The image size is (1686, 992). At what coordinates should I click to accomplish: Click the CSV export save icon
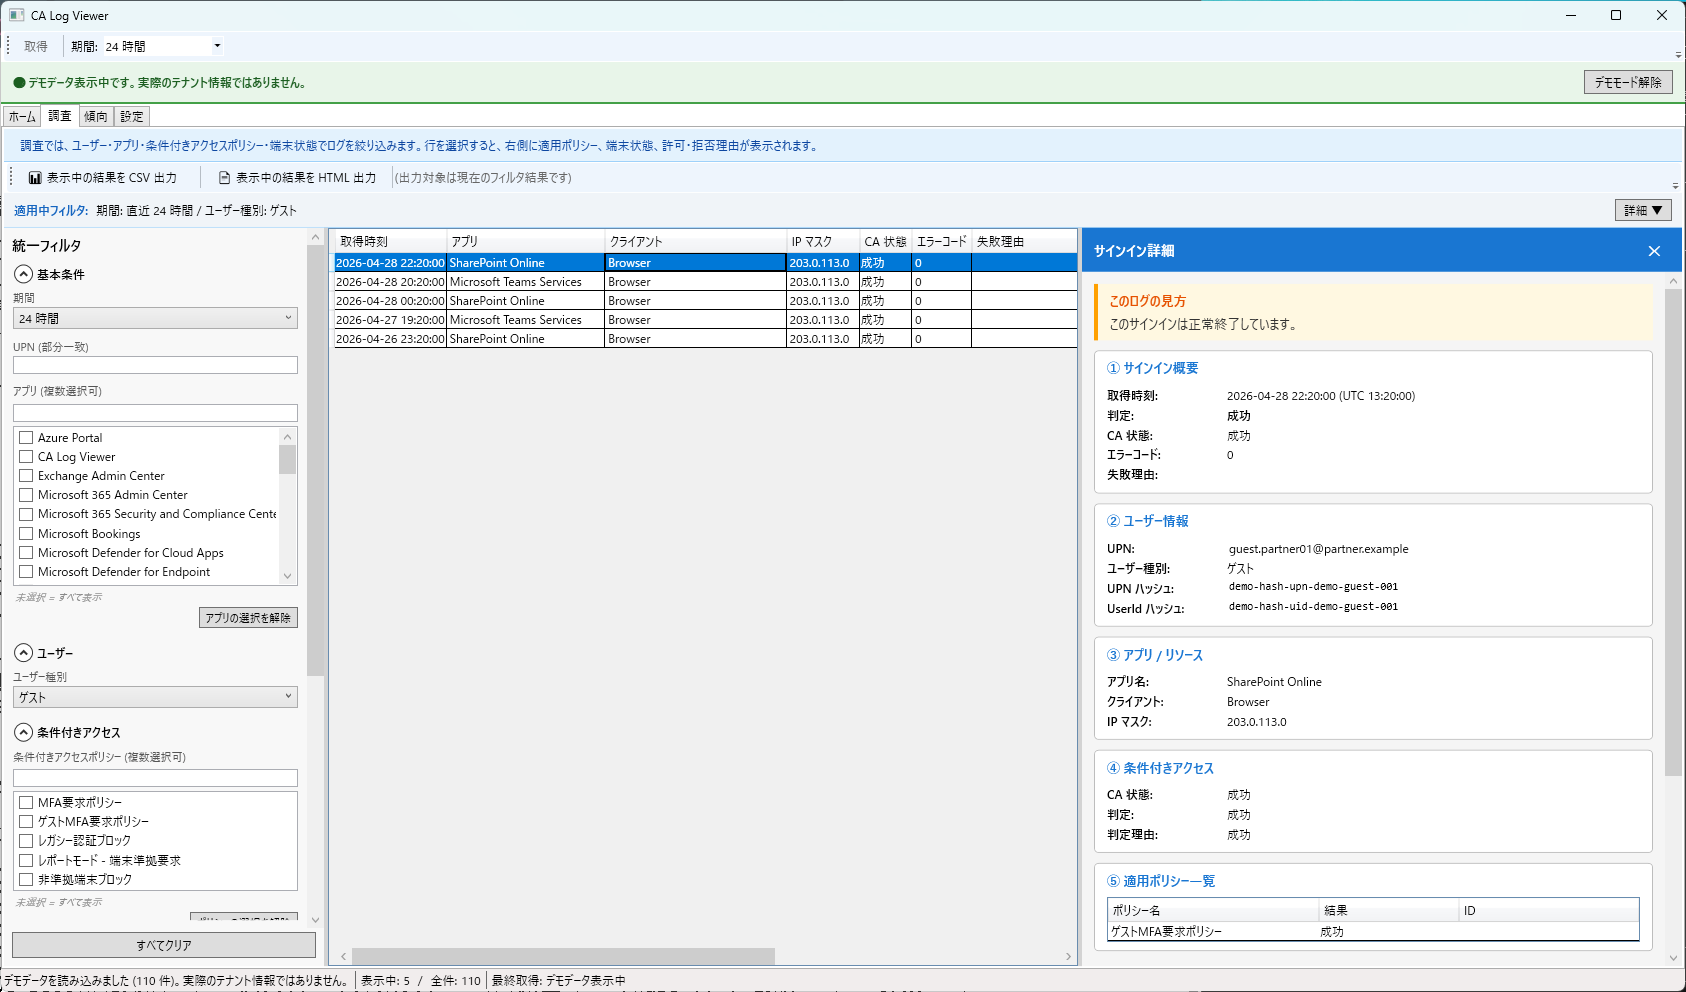pyautogui.click(x=35, y=178)
